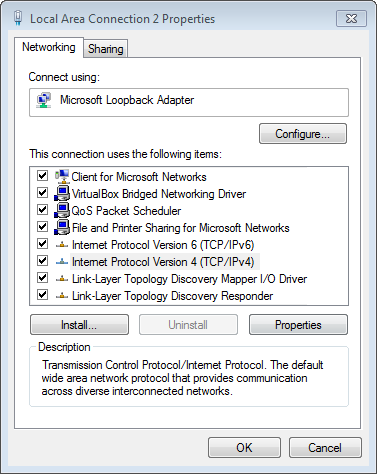The height and width of the screenshot is (474, 377).
Task: Click the Microsoft Loopback Adapter icon
Action: [44, 100]
